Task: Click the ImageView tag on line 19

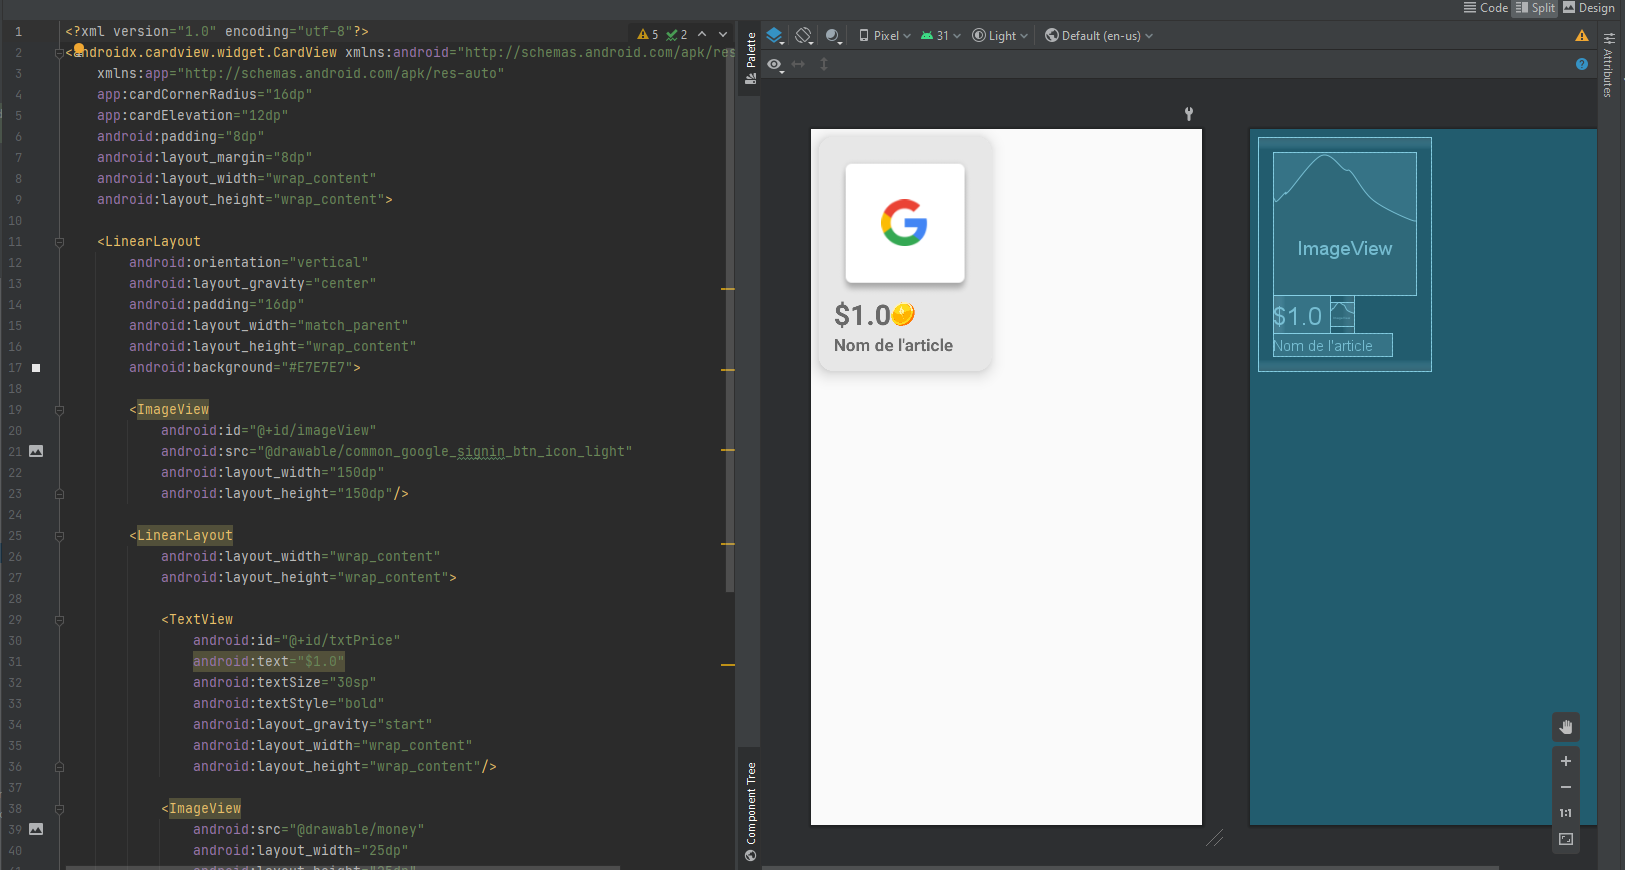Action: point(173,409)
